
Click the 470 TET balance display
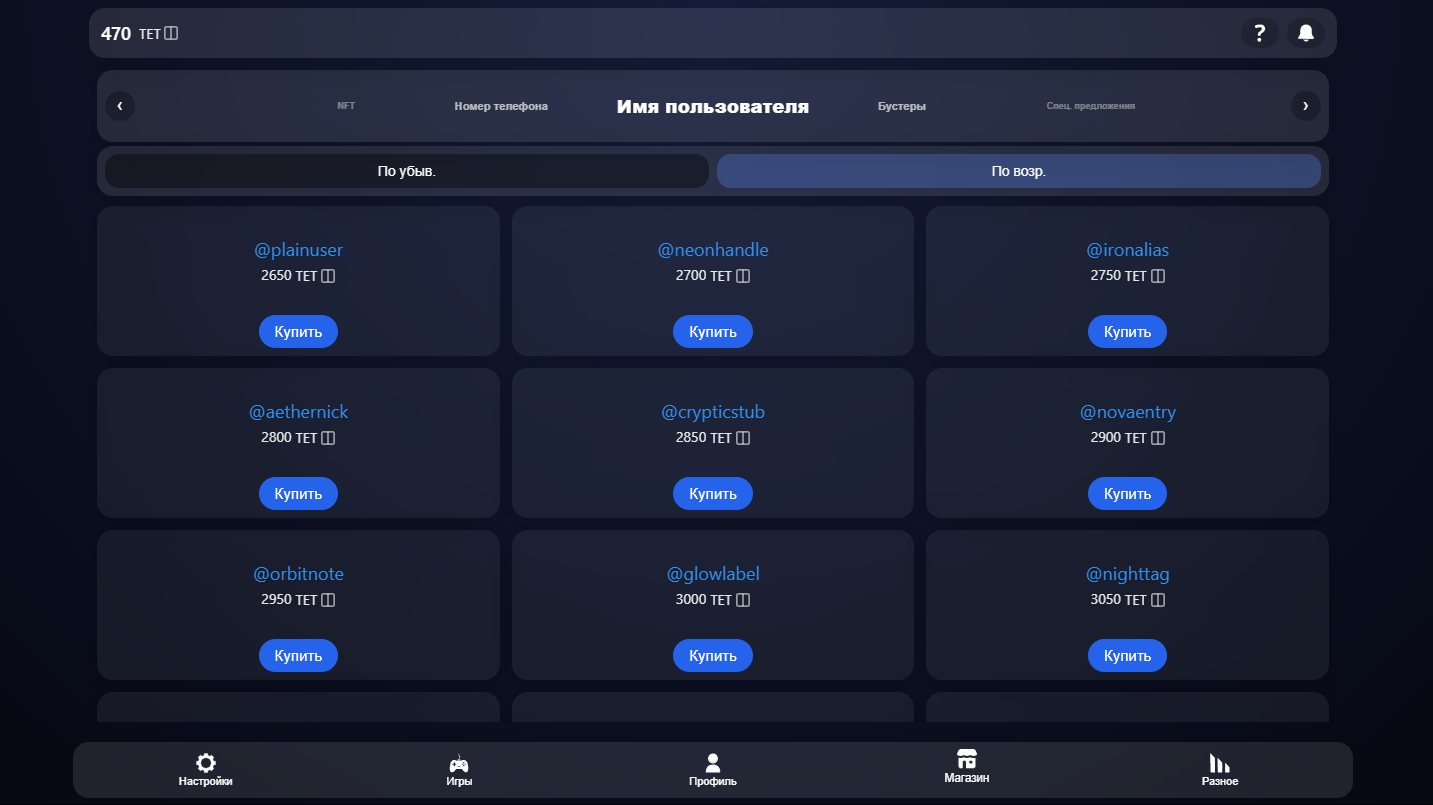coord(116,34)
